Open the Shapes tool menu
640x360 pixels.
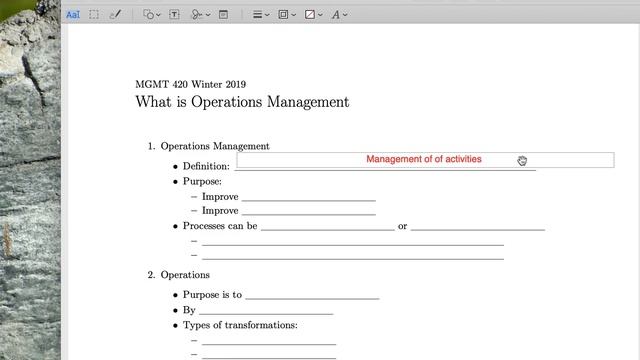click(151, 15)
